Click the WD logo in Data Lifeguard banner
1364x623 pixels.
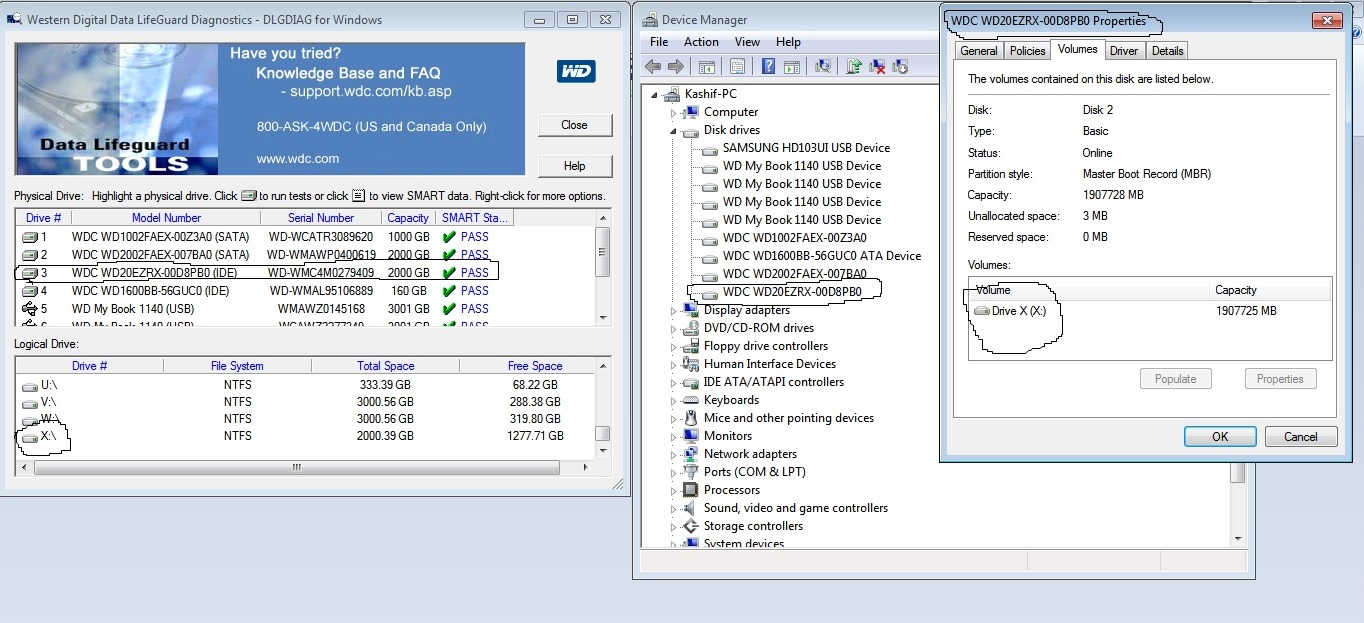pyautogui.click(x=576, y=71)
